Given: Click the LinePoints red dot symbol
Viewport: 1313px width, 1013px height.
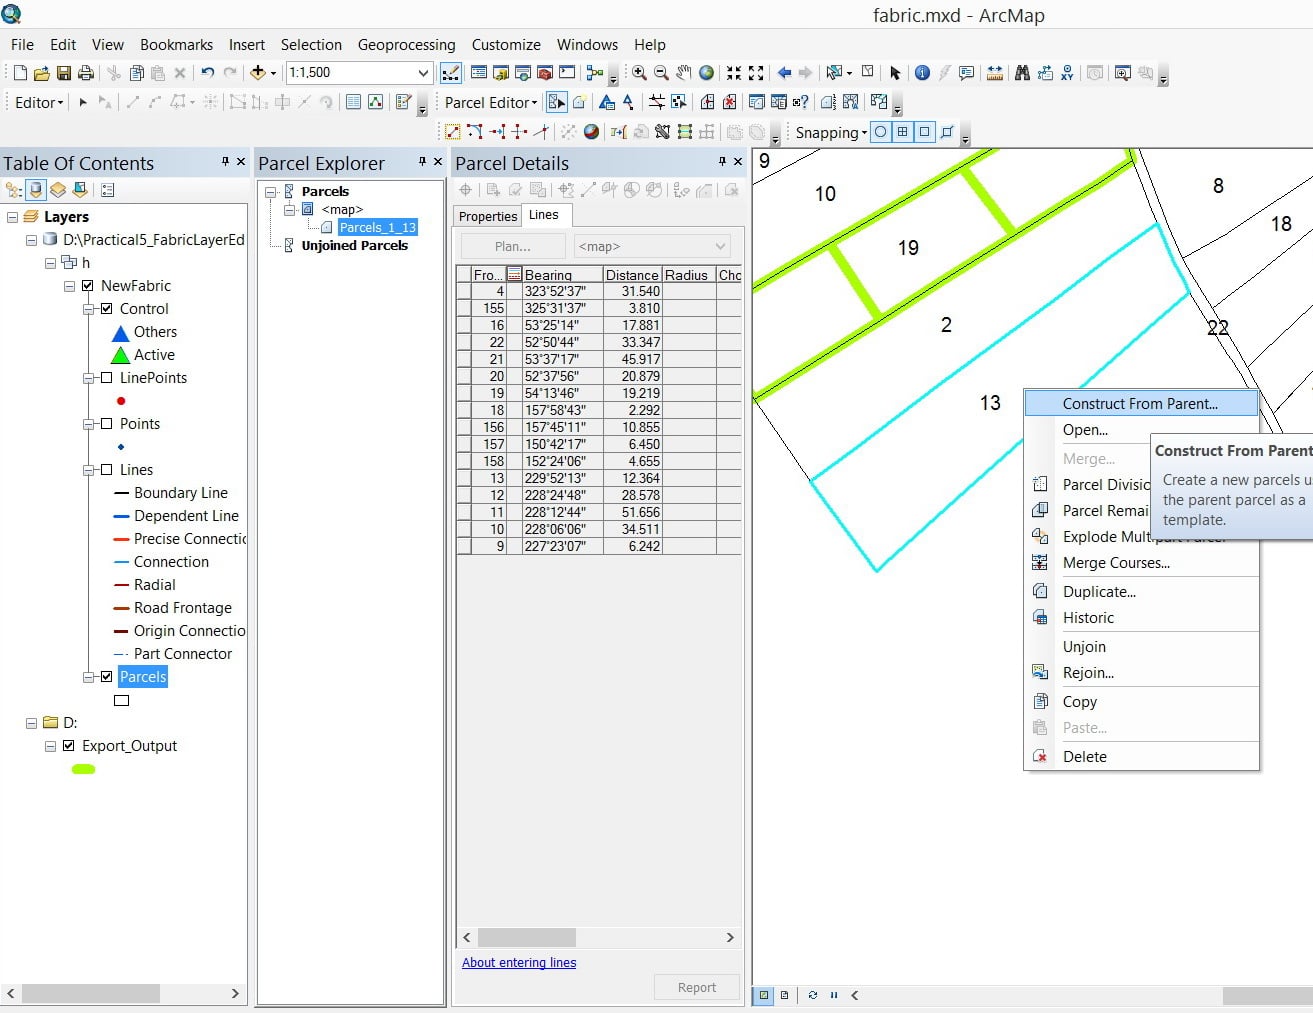Looking at the screenshot, I should tap(121, 401).
